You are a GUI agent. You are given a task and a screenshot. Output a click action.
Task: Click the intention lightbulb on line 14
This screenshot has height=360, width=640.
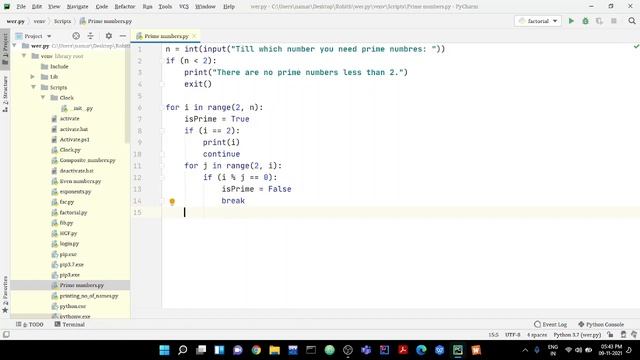pos(172,201)
